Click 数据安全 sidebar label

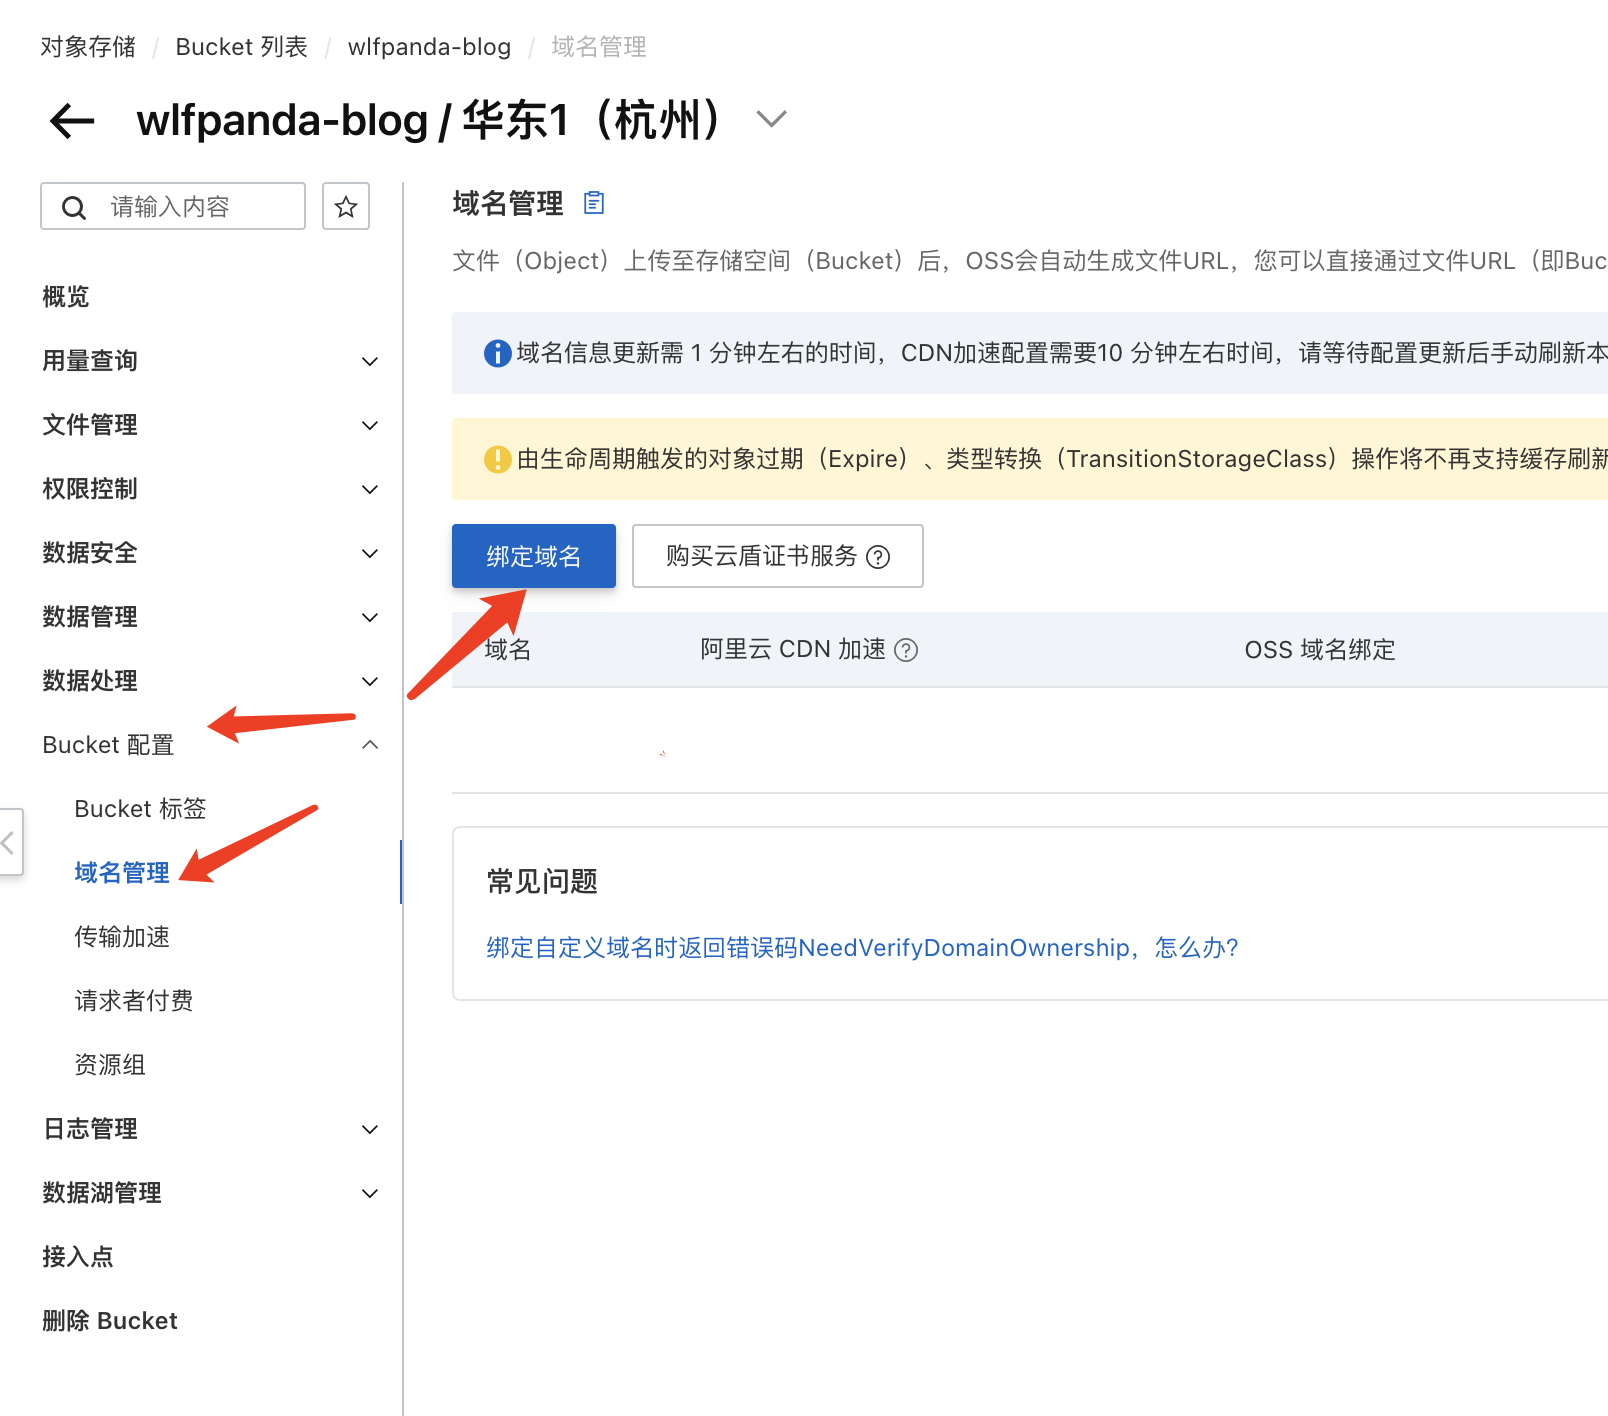pos(90,553)
